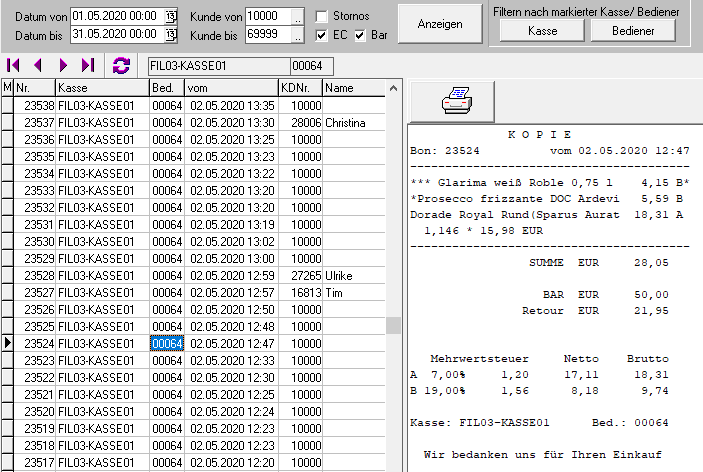Select the selected-row marker for 23524

click(7, 343)
